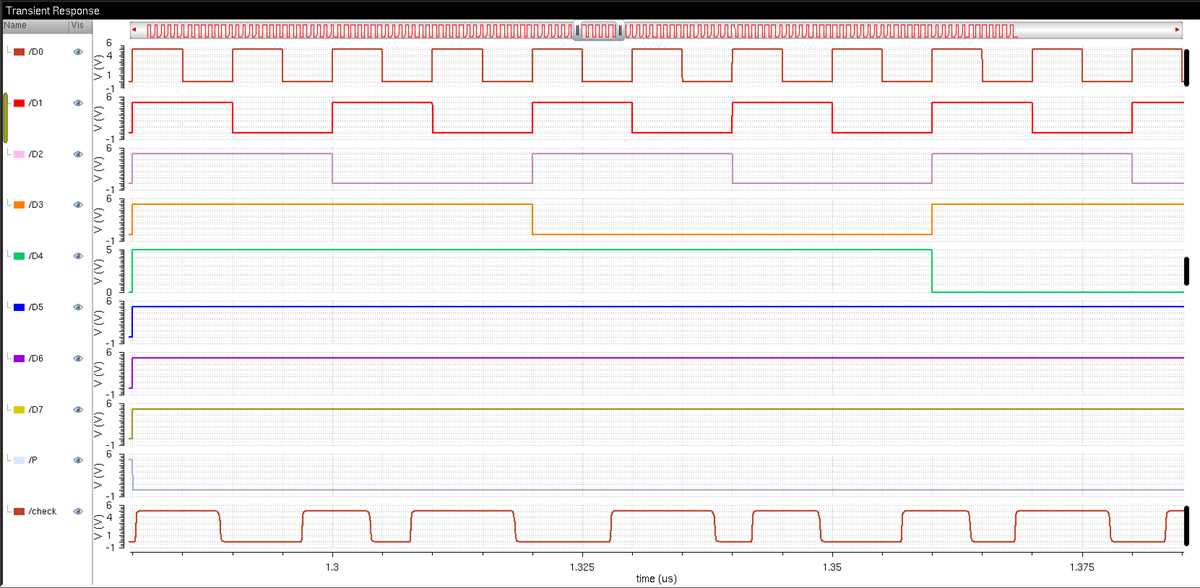Select the /D3 signal name
1200x588 pixels.
pos(36,205)
